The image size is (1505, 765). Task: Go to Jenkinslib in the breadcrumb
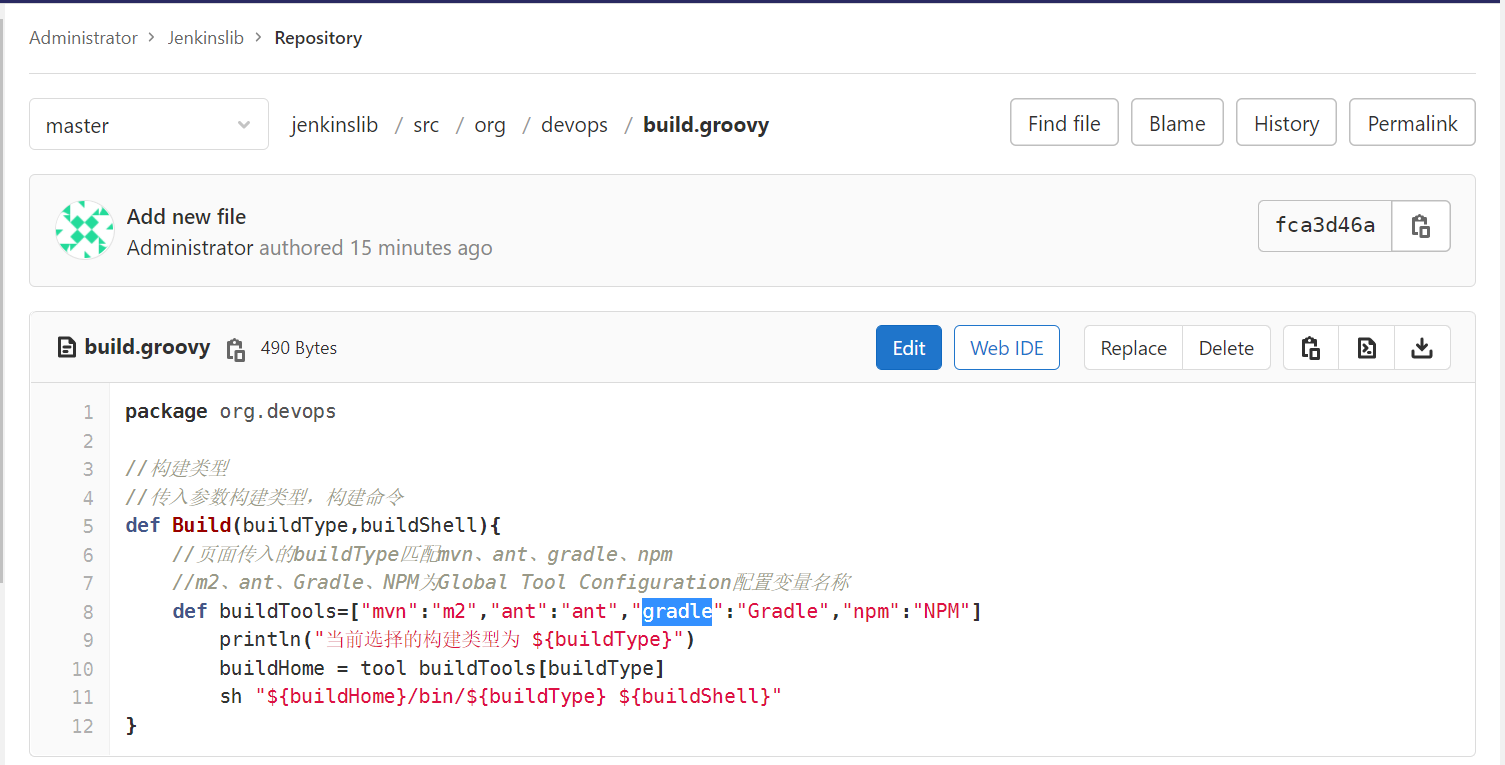click(206, 38)
